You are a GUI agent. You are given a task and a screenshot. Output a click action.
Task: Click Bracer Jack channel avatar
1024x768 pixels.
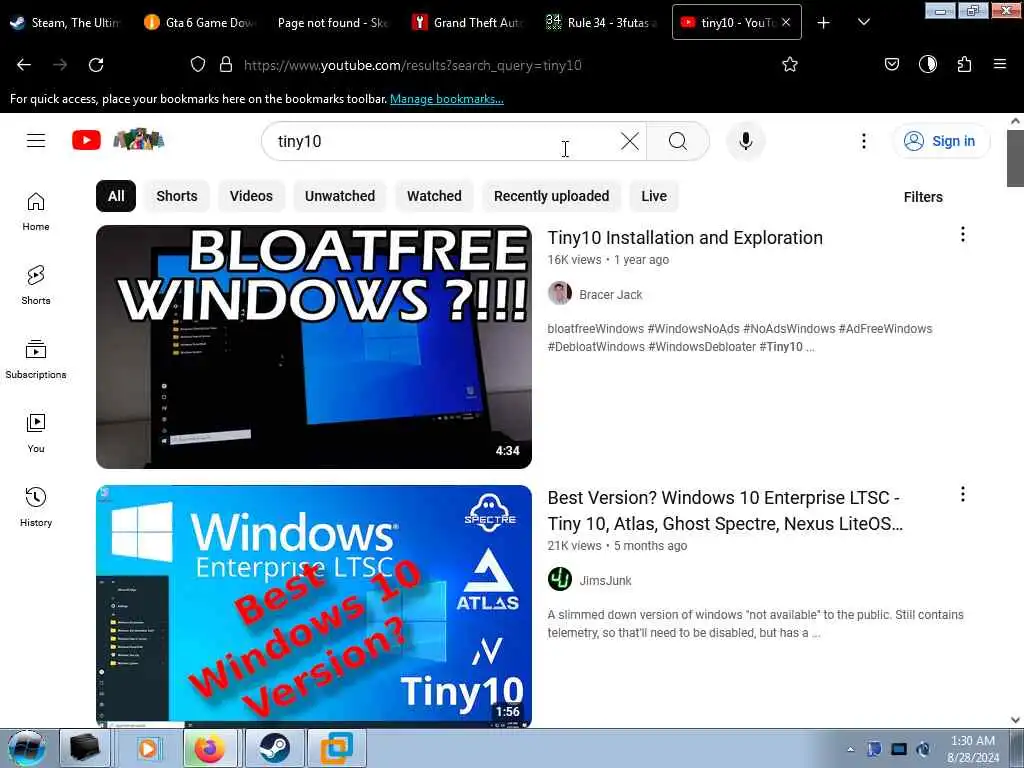click(560, 294)
